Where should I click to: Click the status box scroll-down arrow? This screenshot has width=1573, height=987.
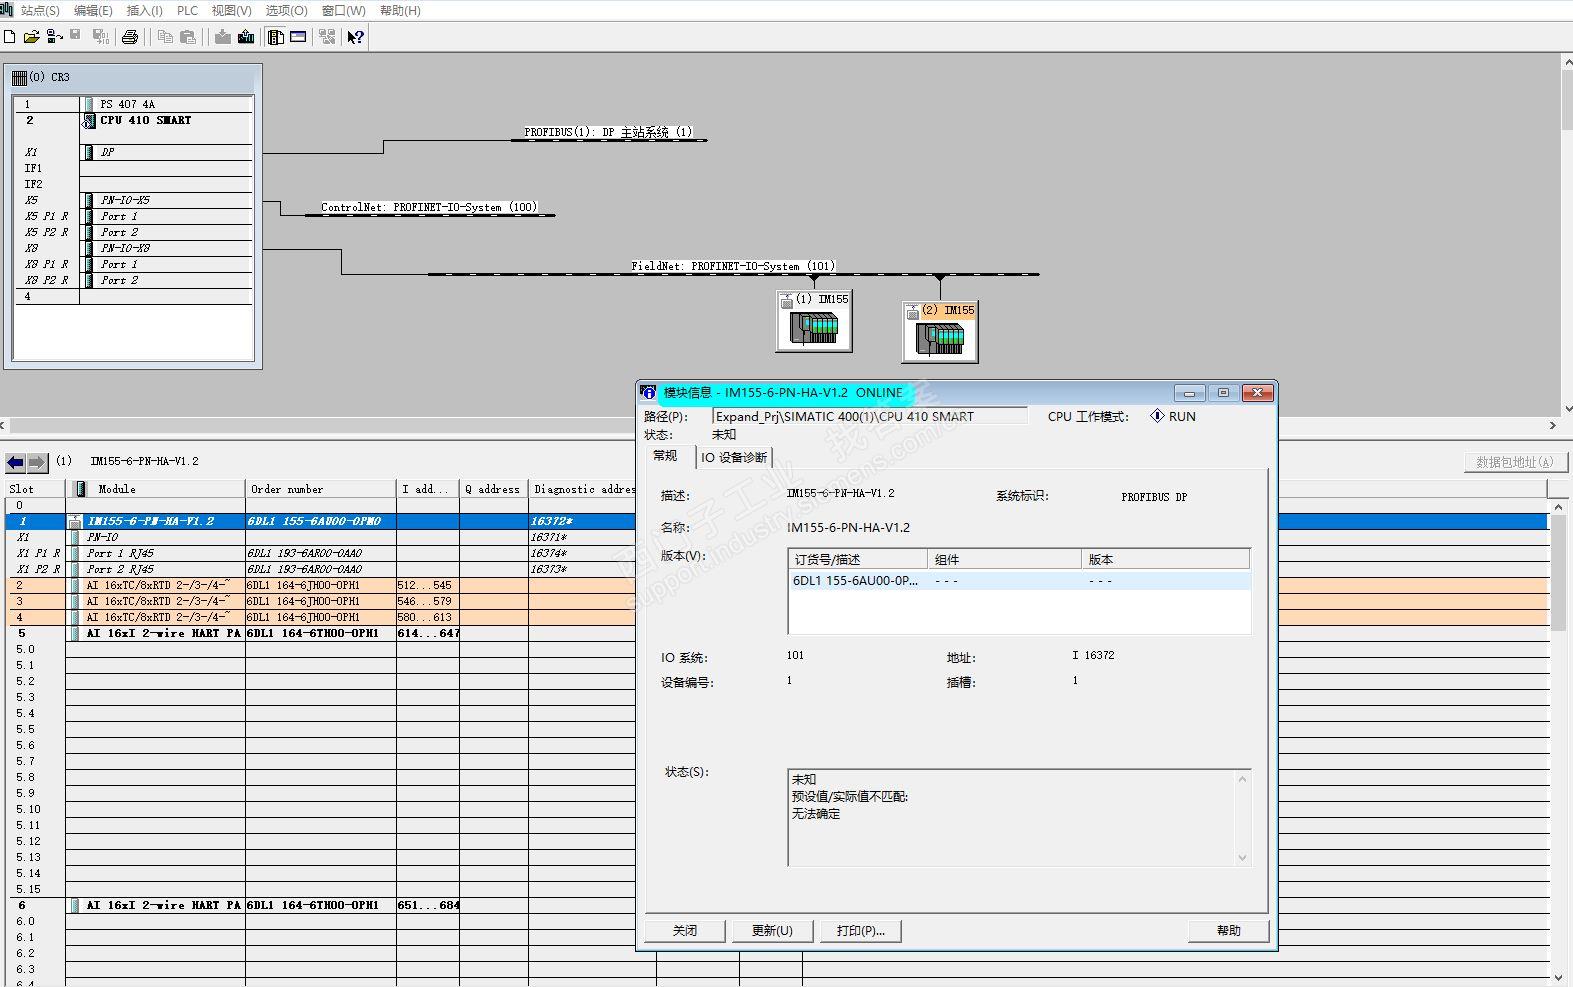point(1243,858)
